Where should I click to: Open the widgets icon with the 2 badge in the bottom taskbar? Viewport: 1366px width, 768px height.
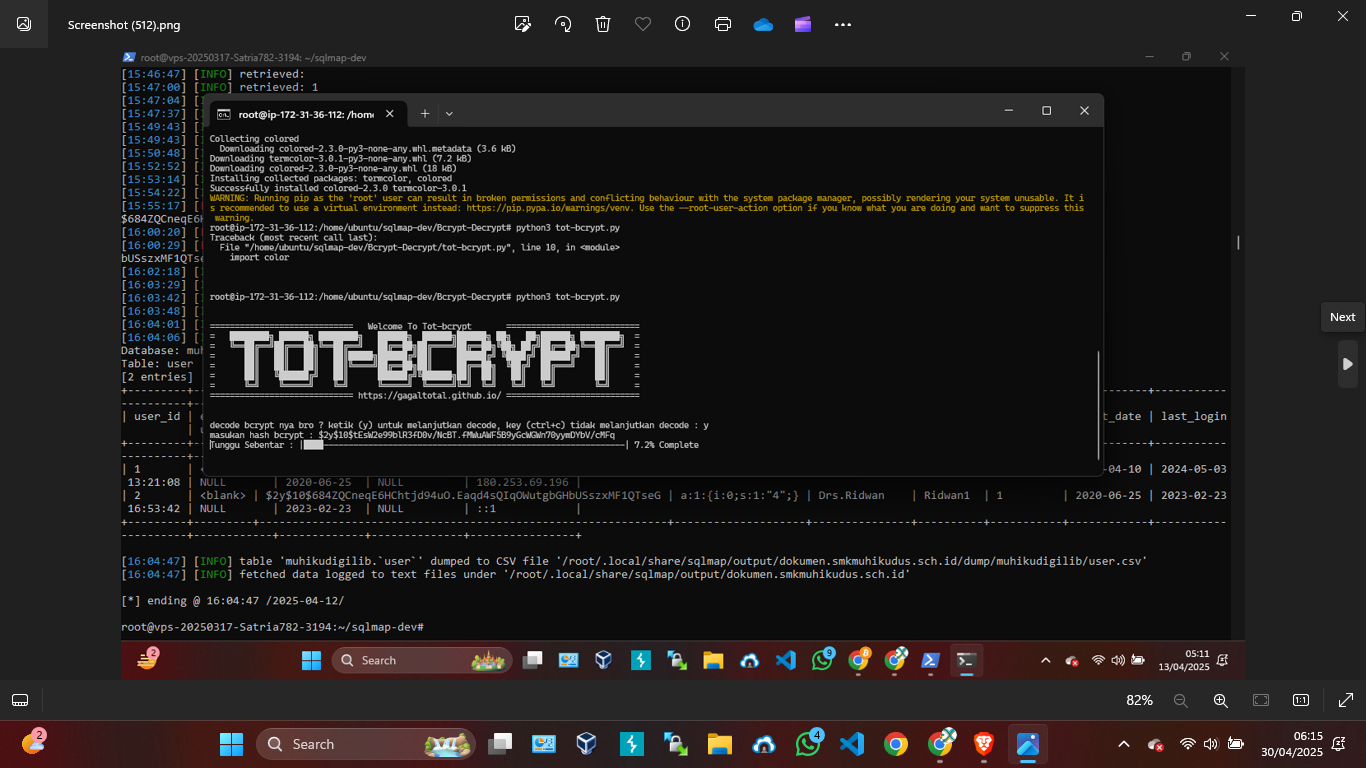33,743
